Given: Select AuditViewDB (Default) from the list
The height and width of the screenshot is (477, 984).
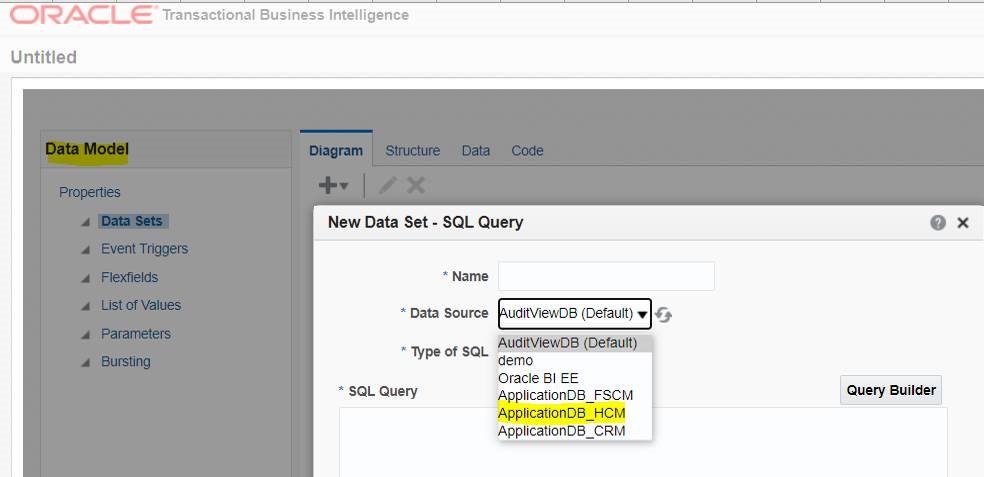Looking at the screenshot, I should click(x=575, y=343).
